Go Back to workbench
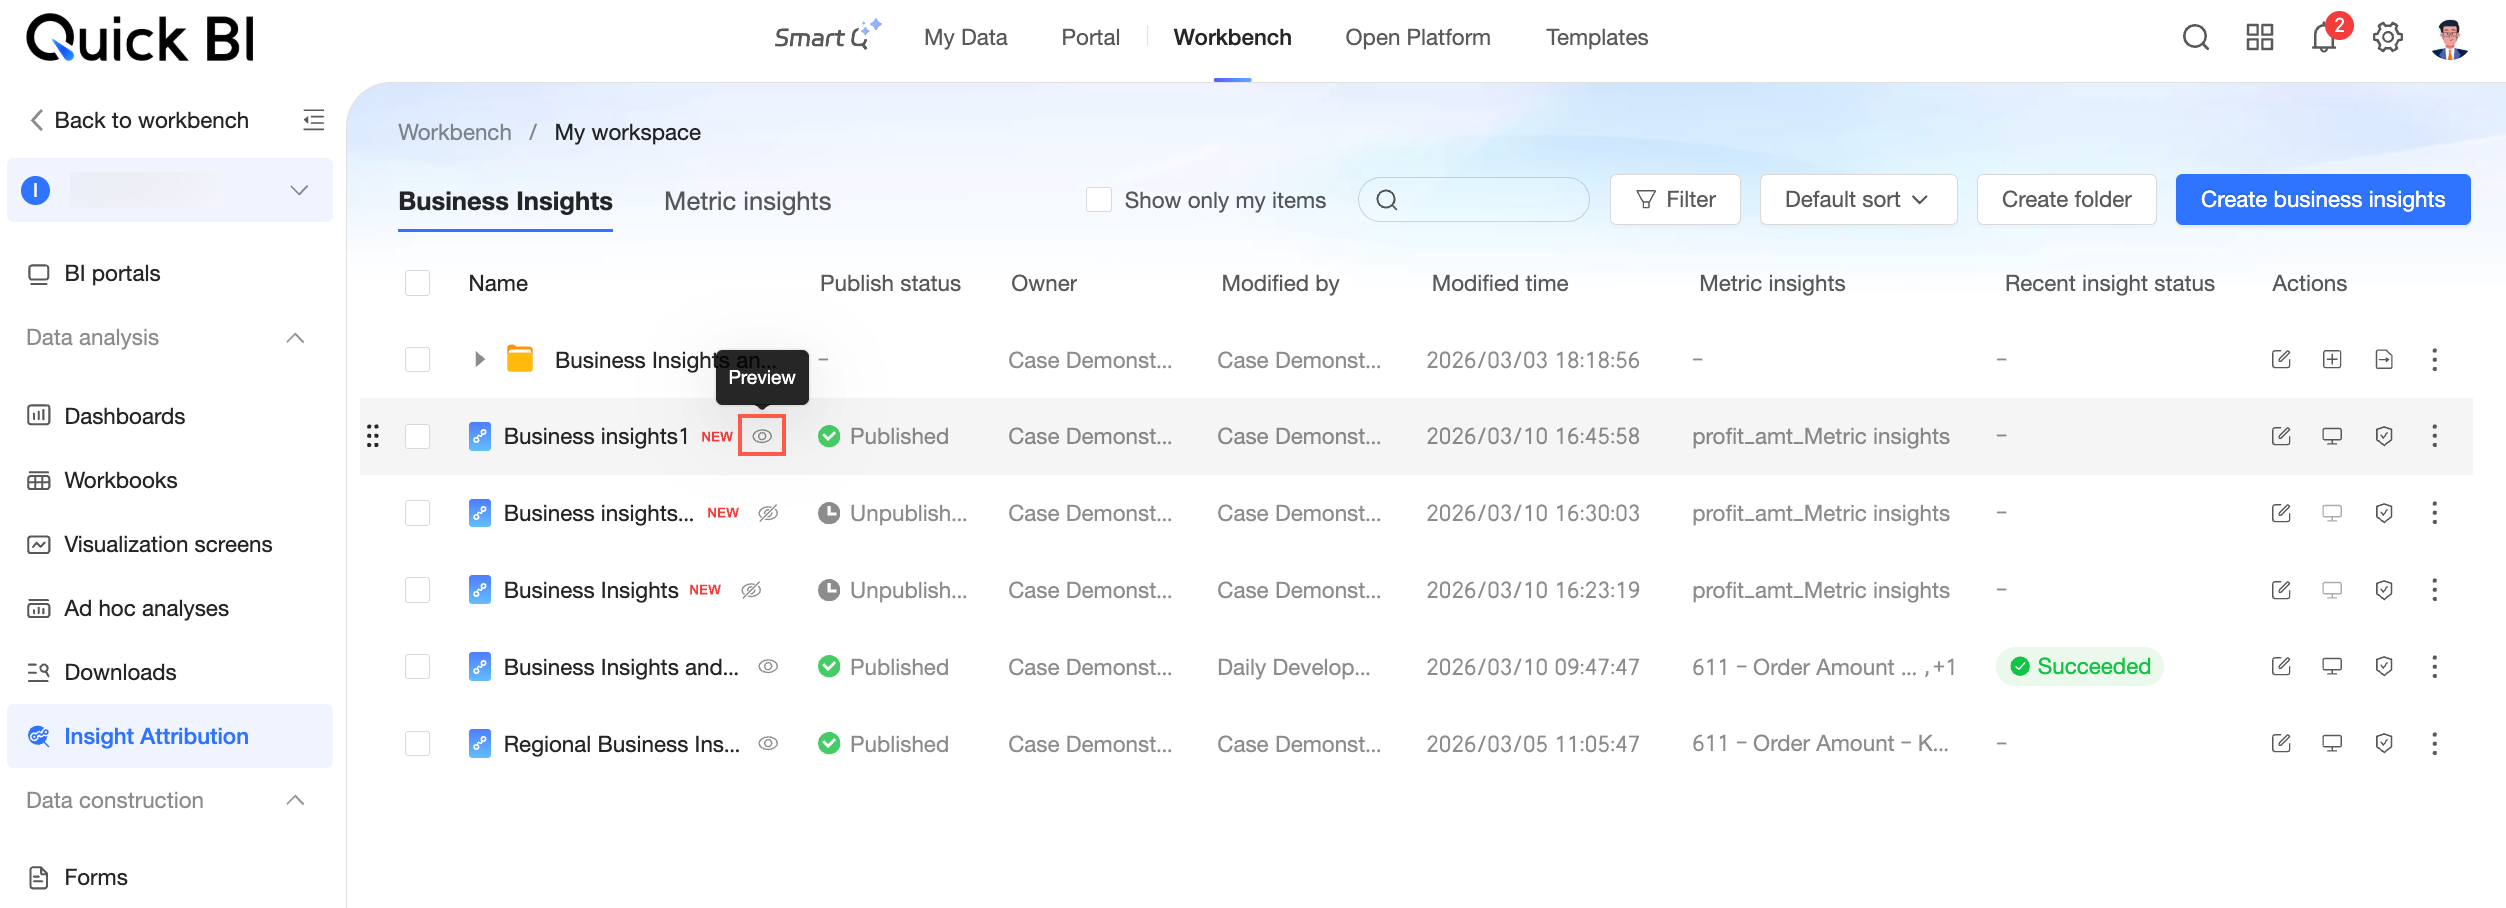This screenshot has height=908, width=2506. point(139,120)
